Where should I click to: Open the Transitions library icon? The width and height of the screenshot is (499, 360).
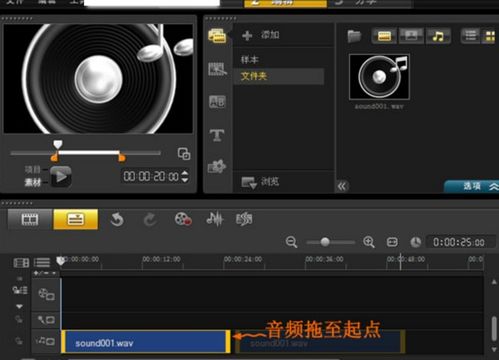tap(217, 69)
